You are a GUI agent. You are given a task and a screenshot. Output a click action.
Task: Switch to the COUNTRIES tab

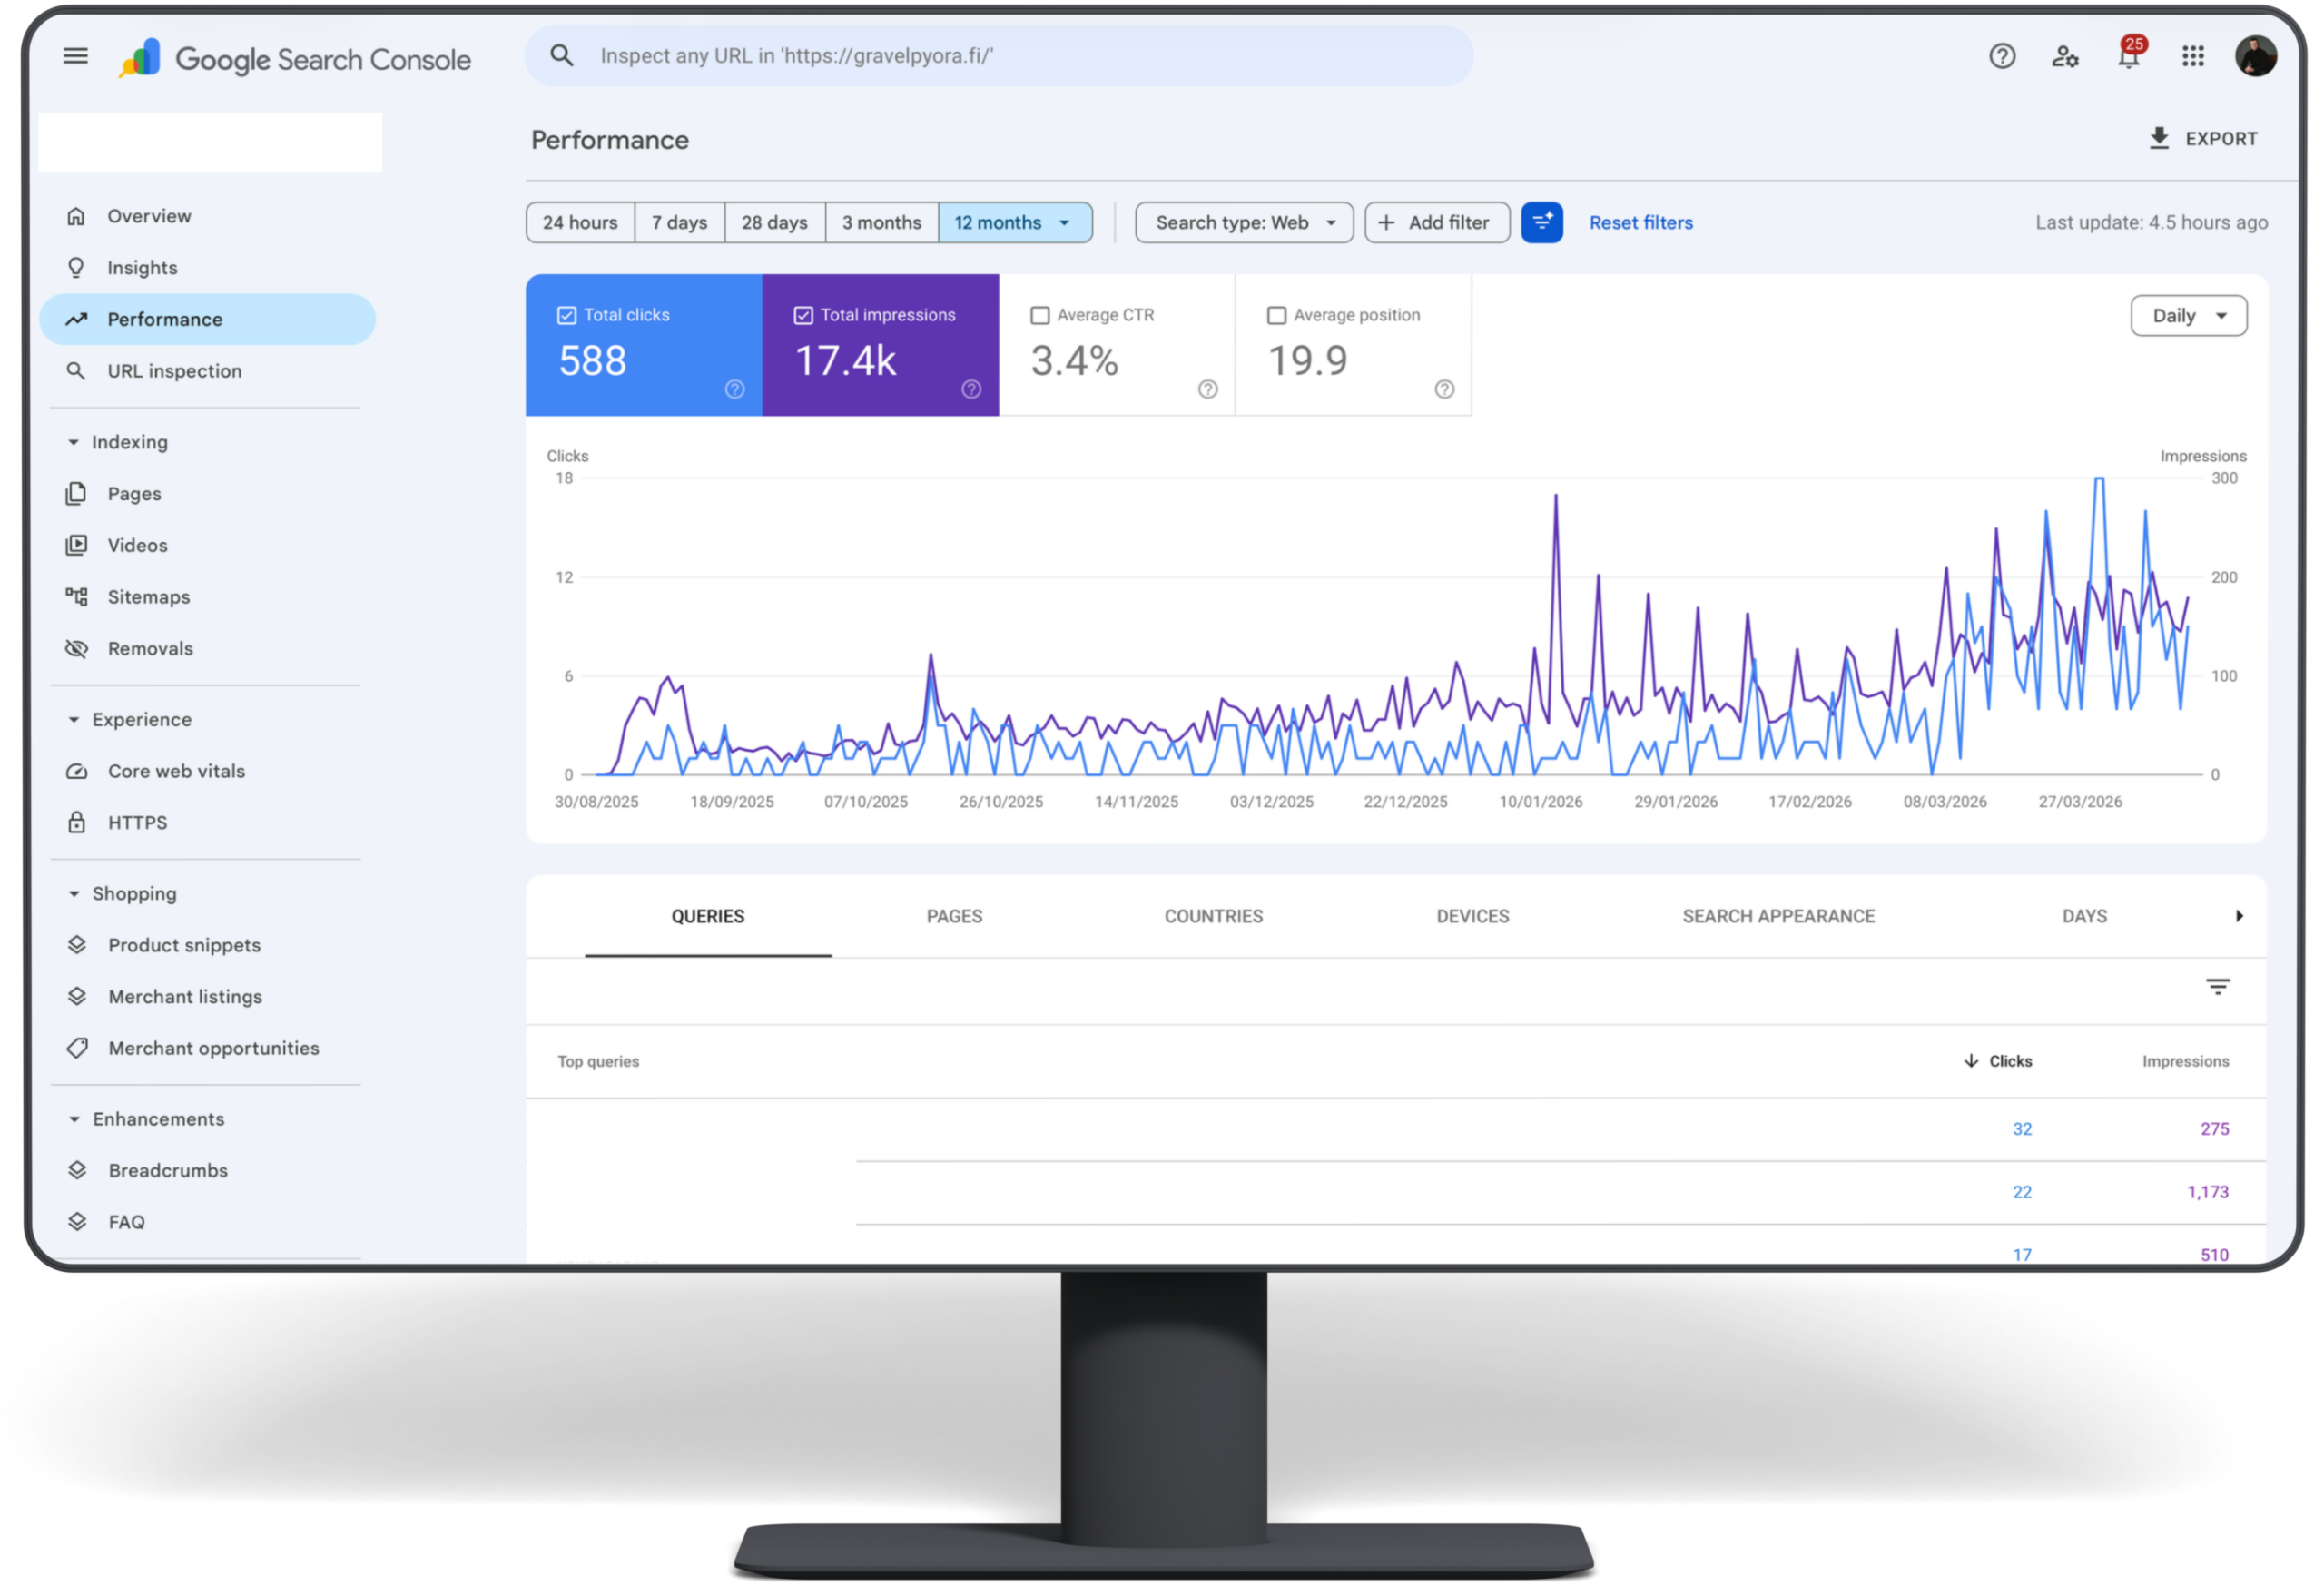[1213, 916]
